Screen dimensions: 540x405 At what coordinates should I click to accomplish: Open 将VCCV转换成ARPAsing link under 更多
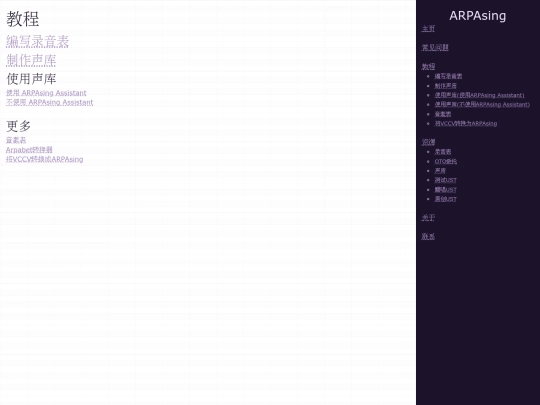click(44, 159)
